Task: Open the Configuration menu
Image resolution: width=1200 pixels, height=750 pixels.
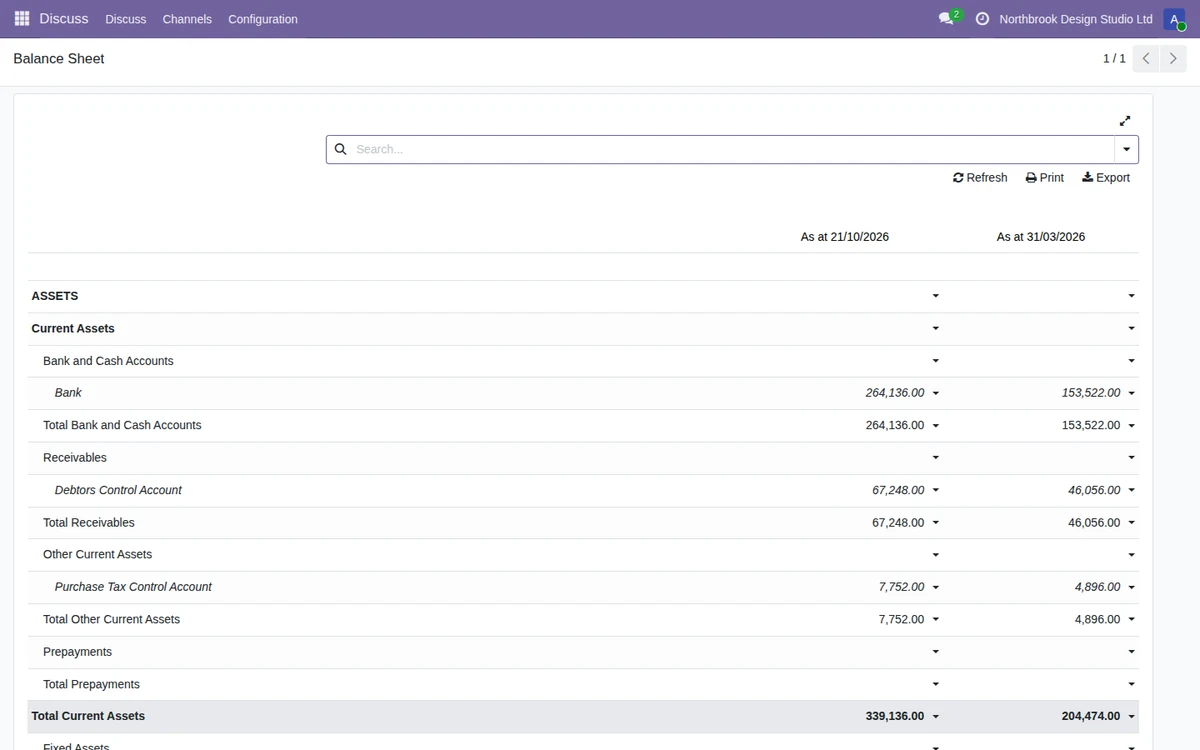Action: coord(263,19)
